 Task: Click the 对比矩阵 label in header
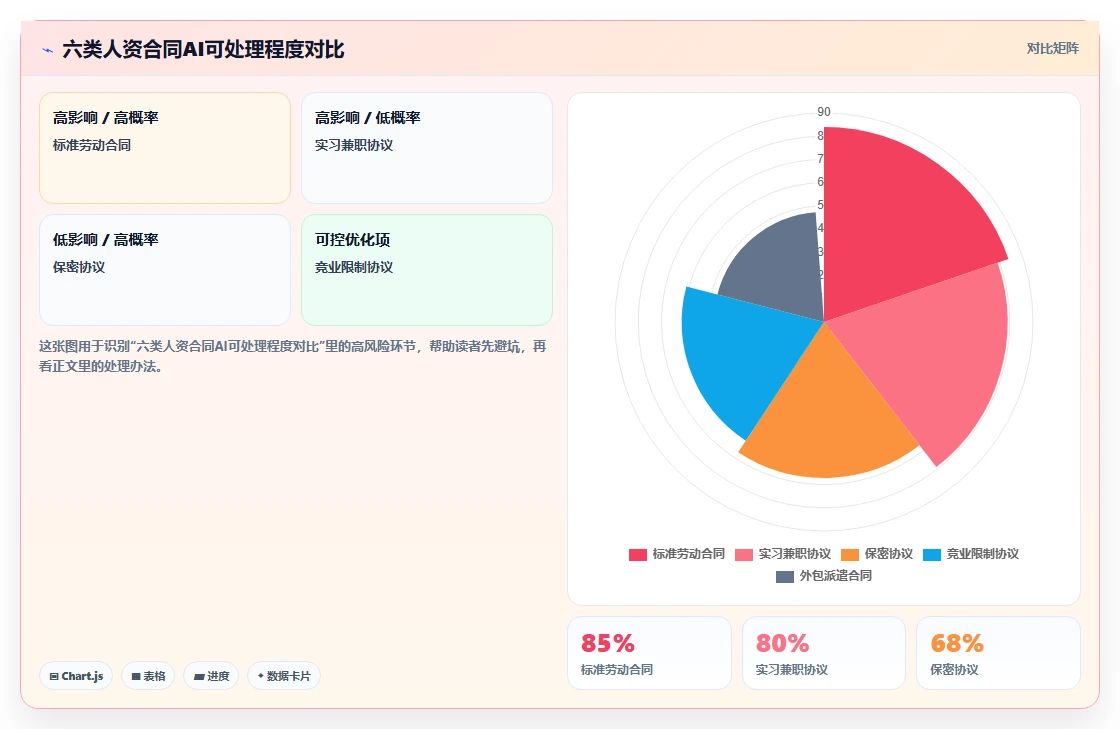[1053, 49]
